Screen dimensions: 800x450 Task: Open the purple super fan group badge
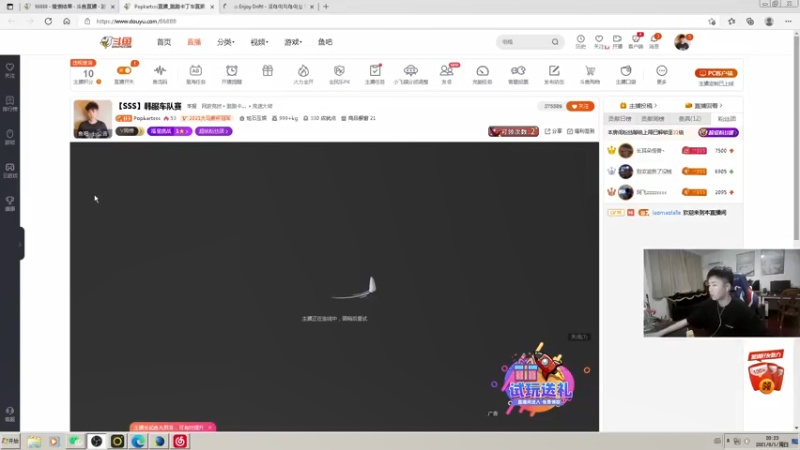pyautogui.click(x=213, y=131)
